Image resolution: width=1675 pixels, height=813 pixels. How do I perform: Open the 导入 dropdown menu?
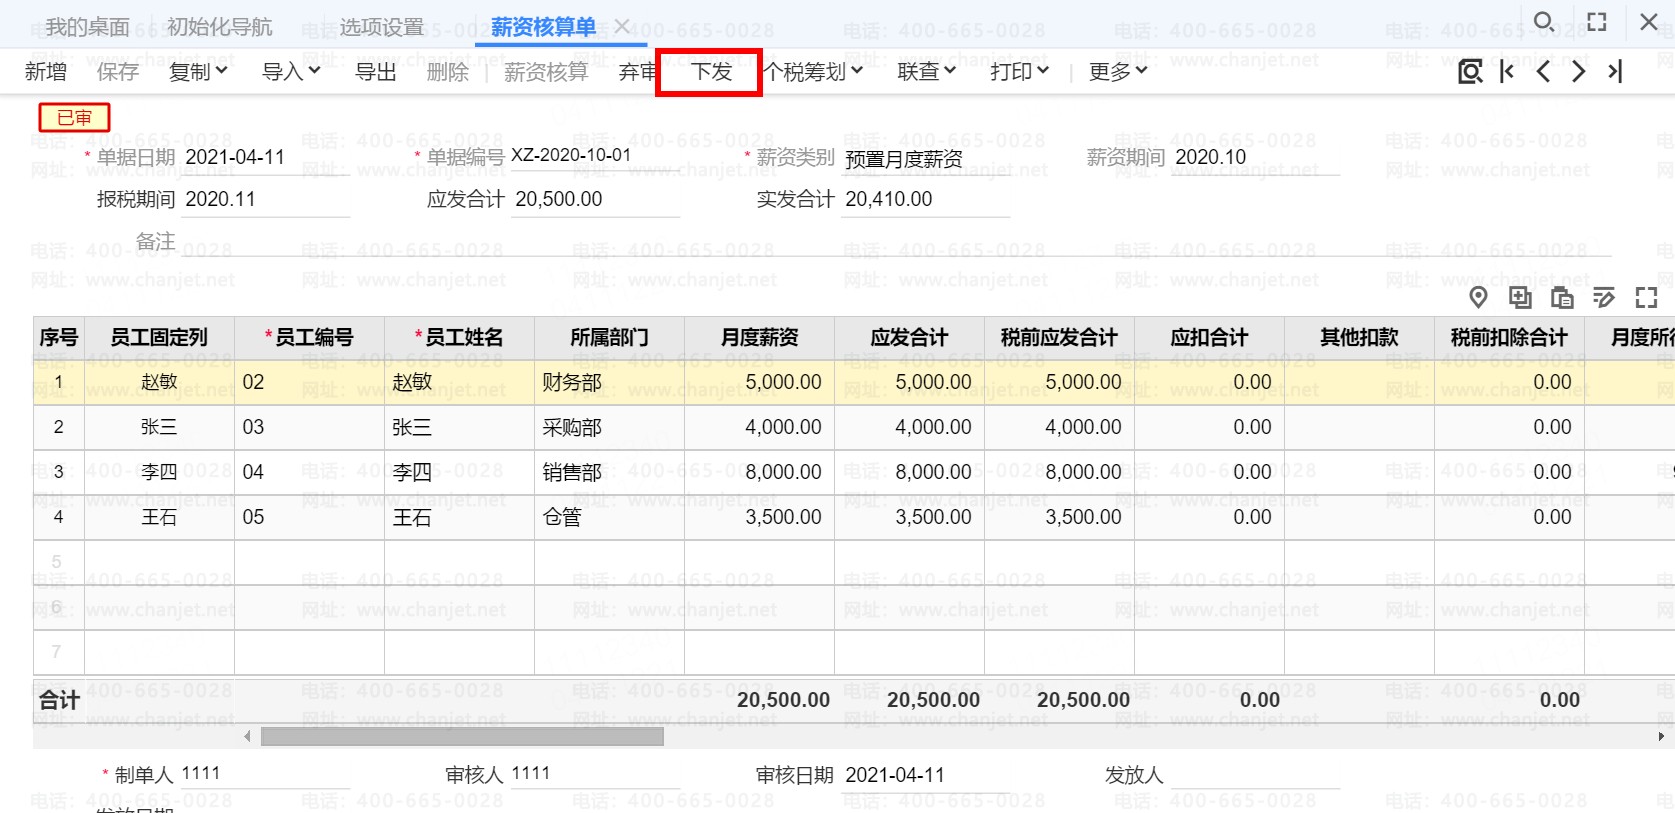tap(291, 72)
